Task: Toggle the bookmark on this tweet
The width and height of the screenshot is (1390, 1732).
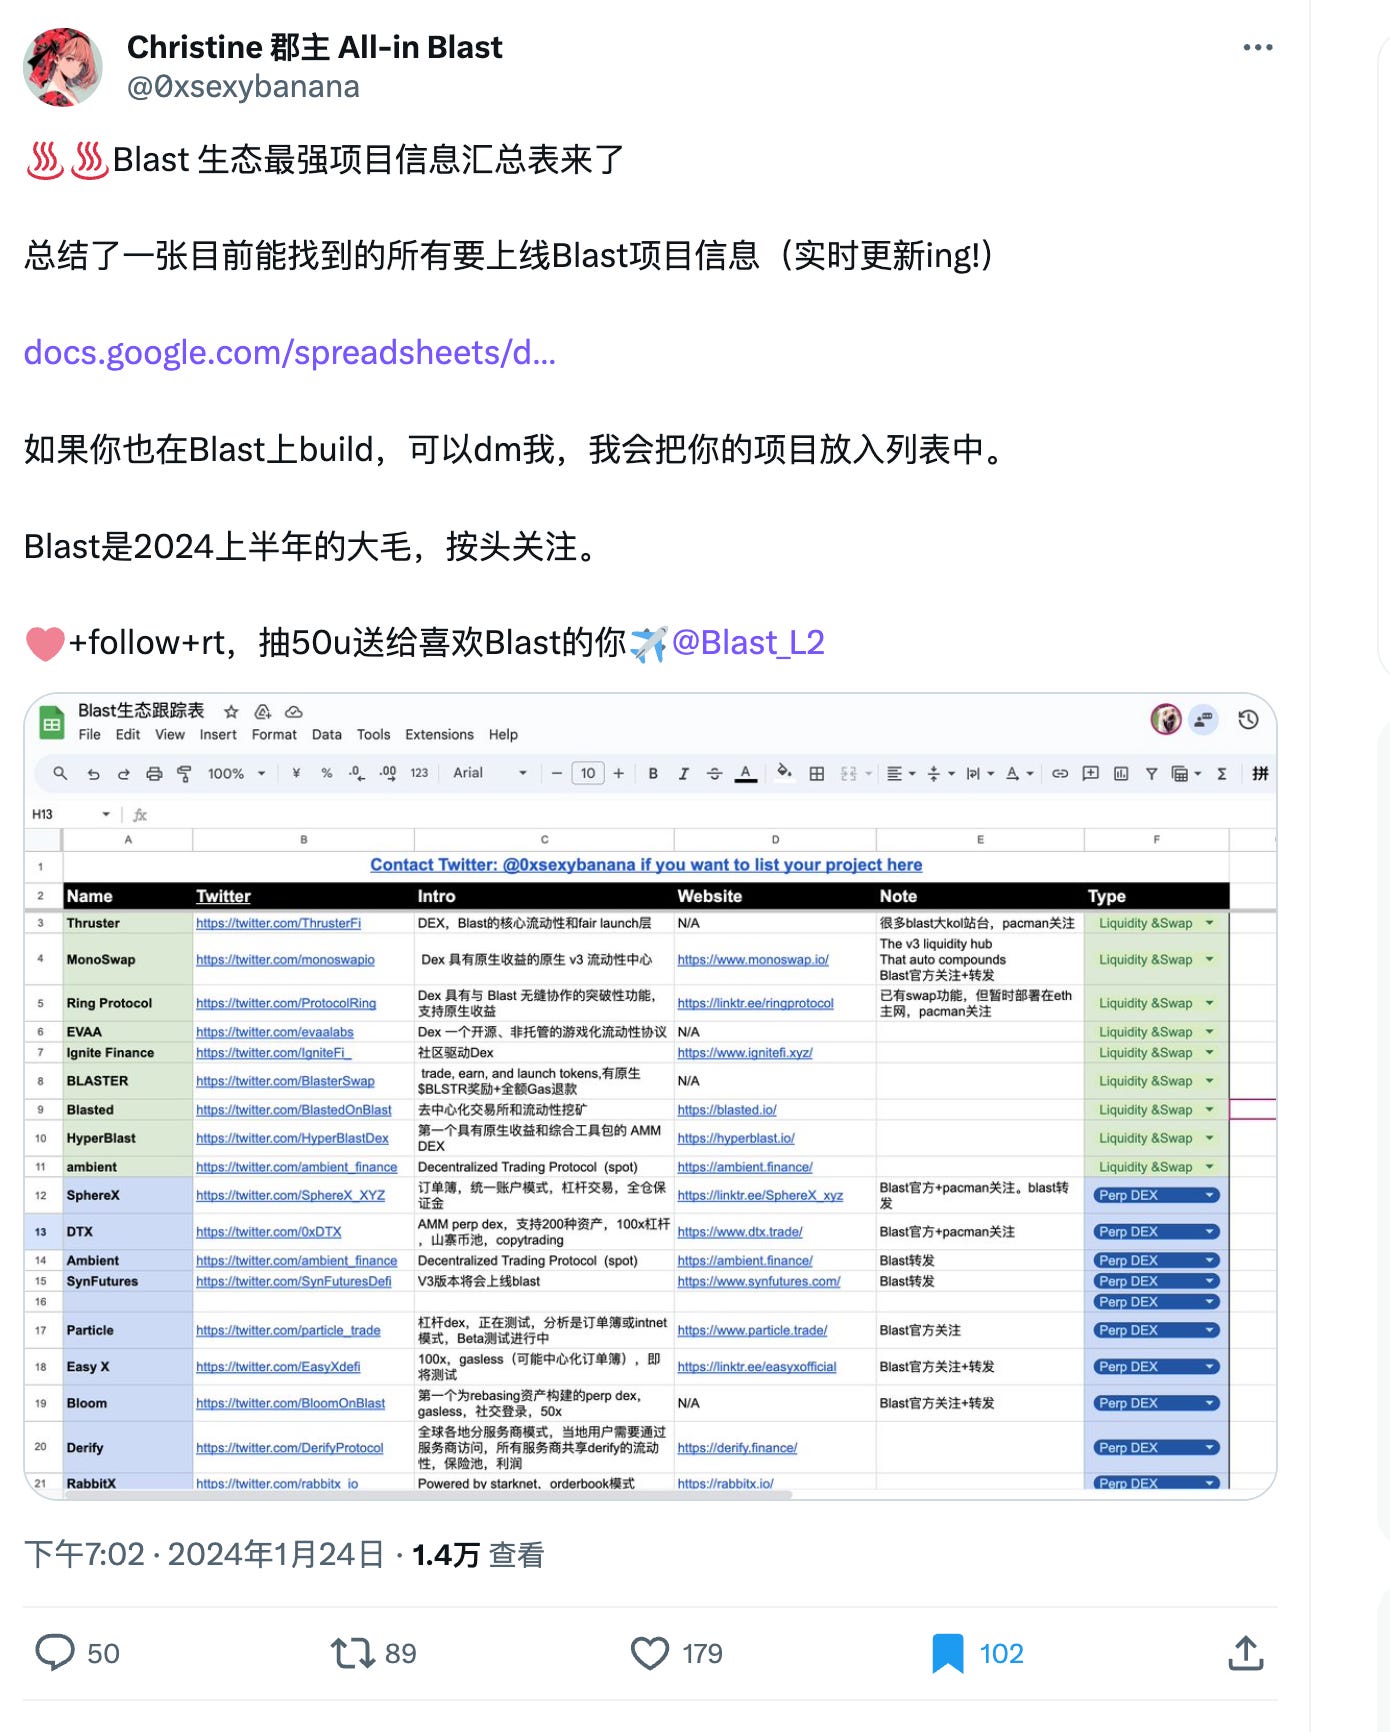Action: [947, 1652]
